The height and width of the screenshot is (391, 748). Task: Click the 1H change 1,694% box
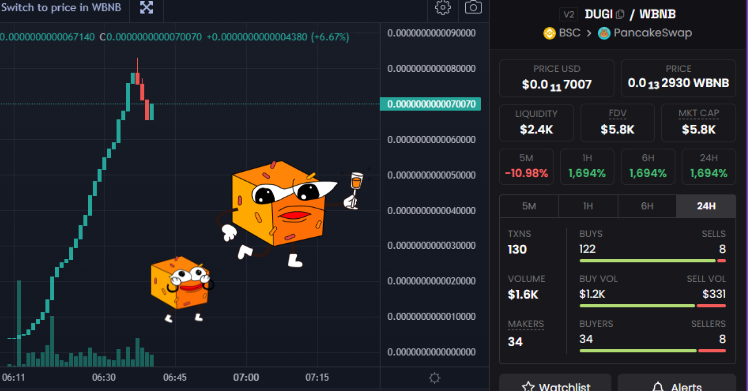[x=587, y=166]
